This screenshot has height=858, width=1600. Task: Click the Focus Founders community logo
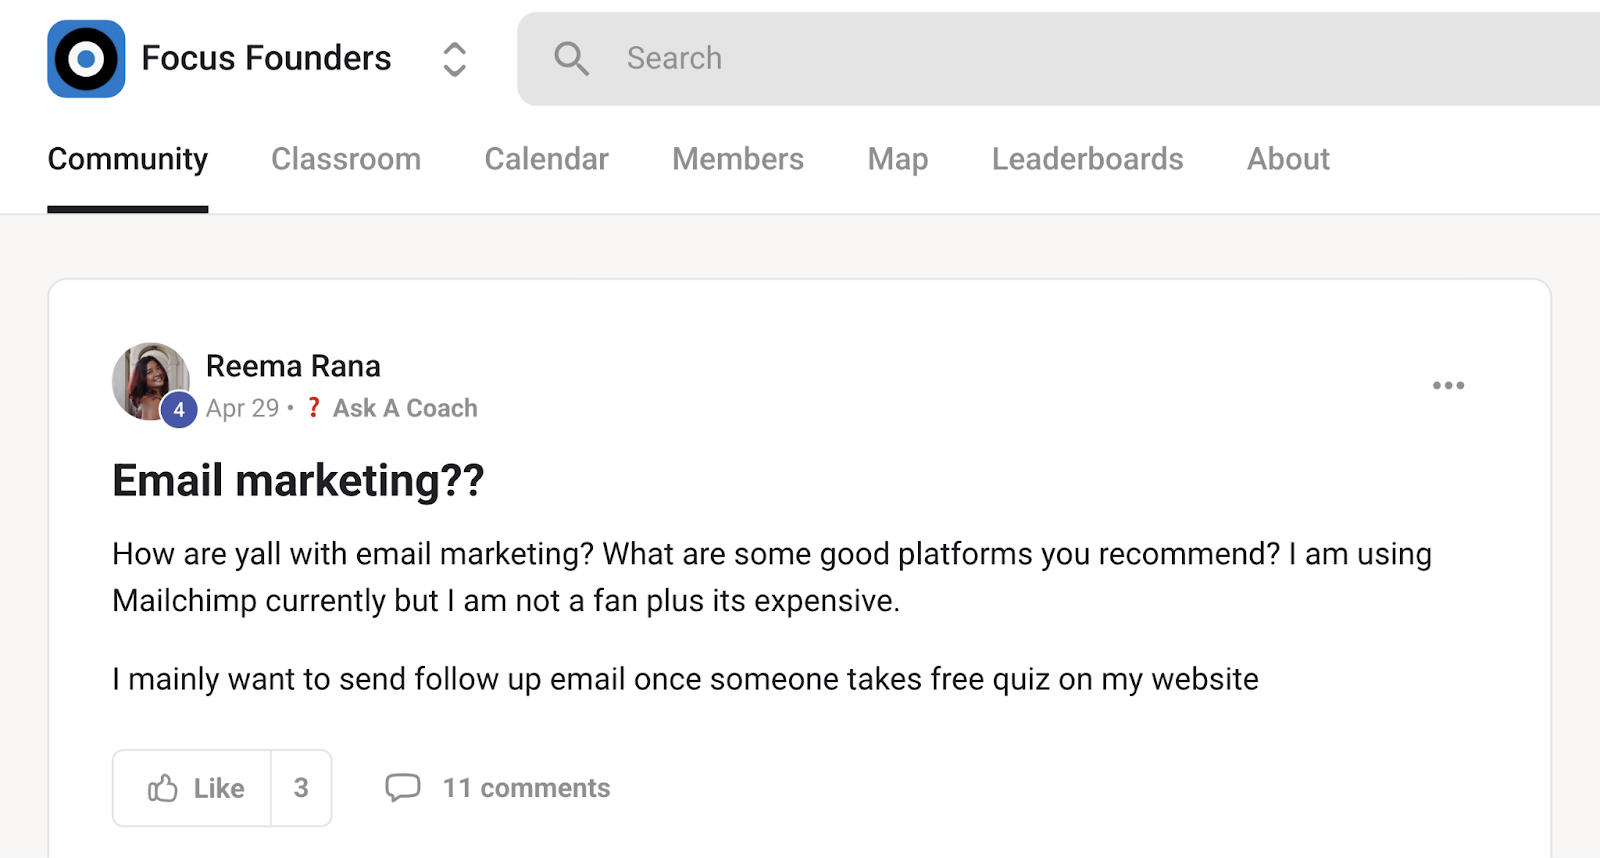tap(86, 57)
